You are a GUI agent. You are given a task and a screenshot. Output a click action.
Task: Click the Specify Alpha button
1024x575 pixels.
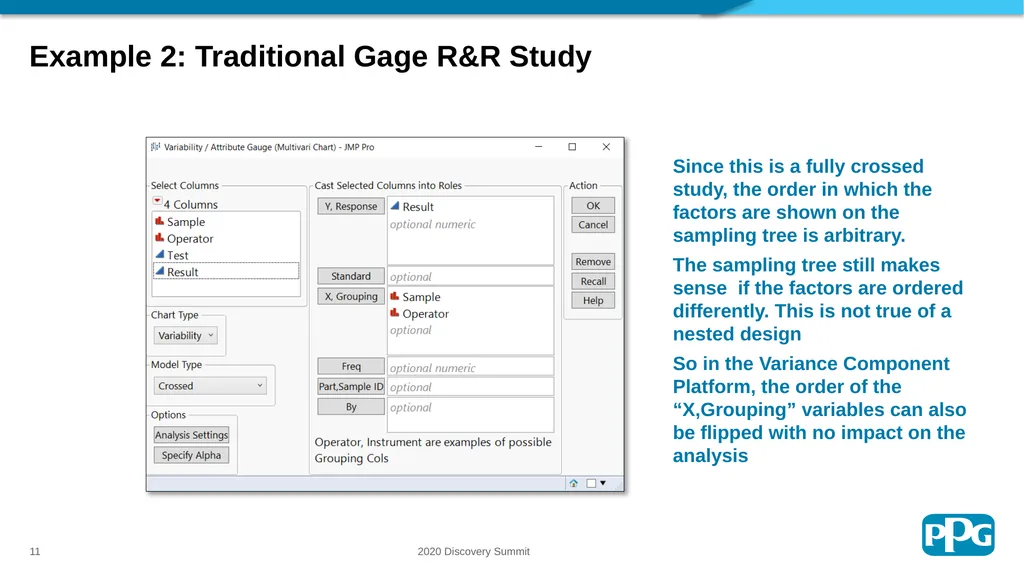pos(191,455)
